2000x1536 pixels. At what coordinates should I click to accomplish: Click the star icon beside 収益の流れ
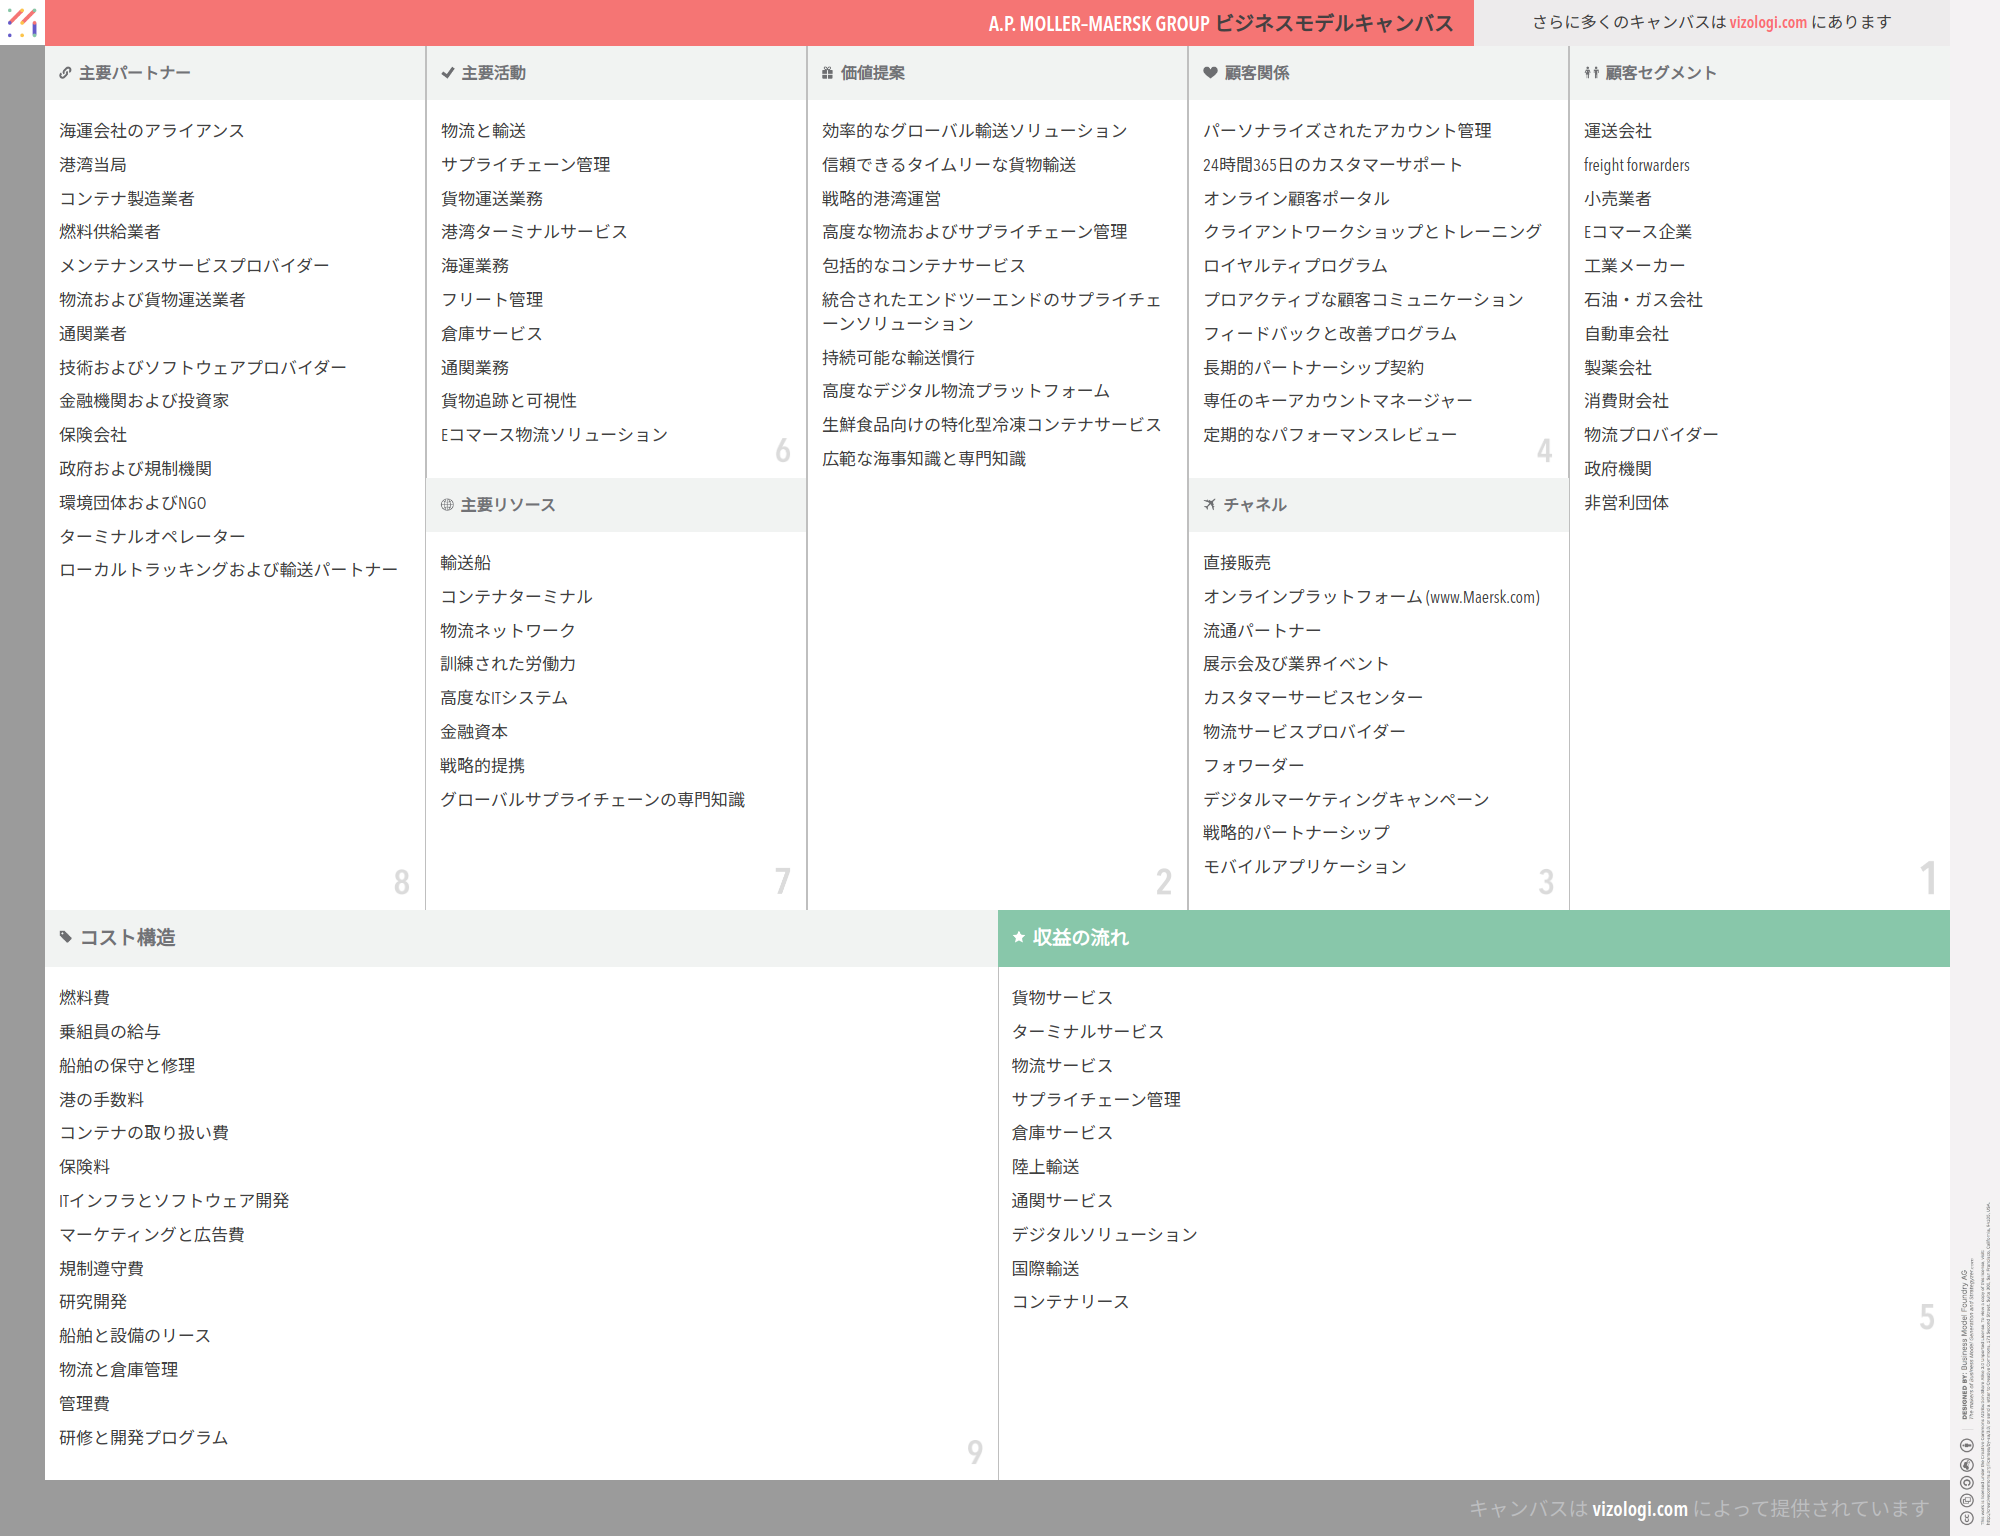pos(1019,937)
